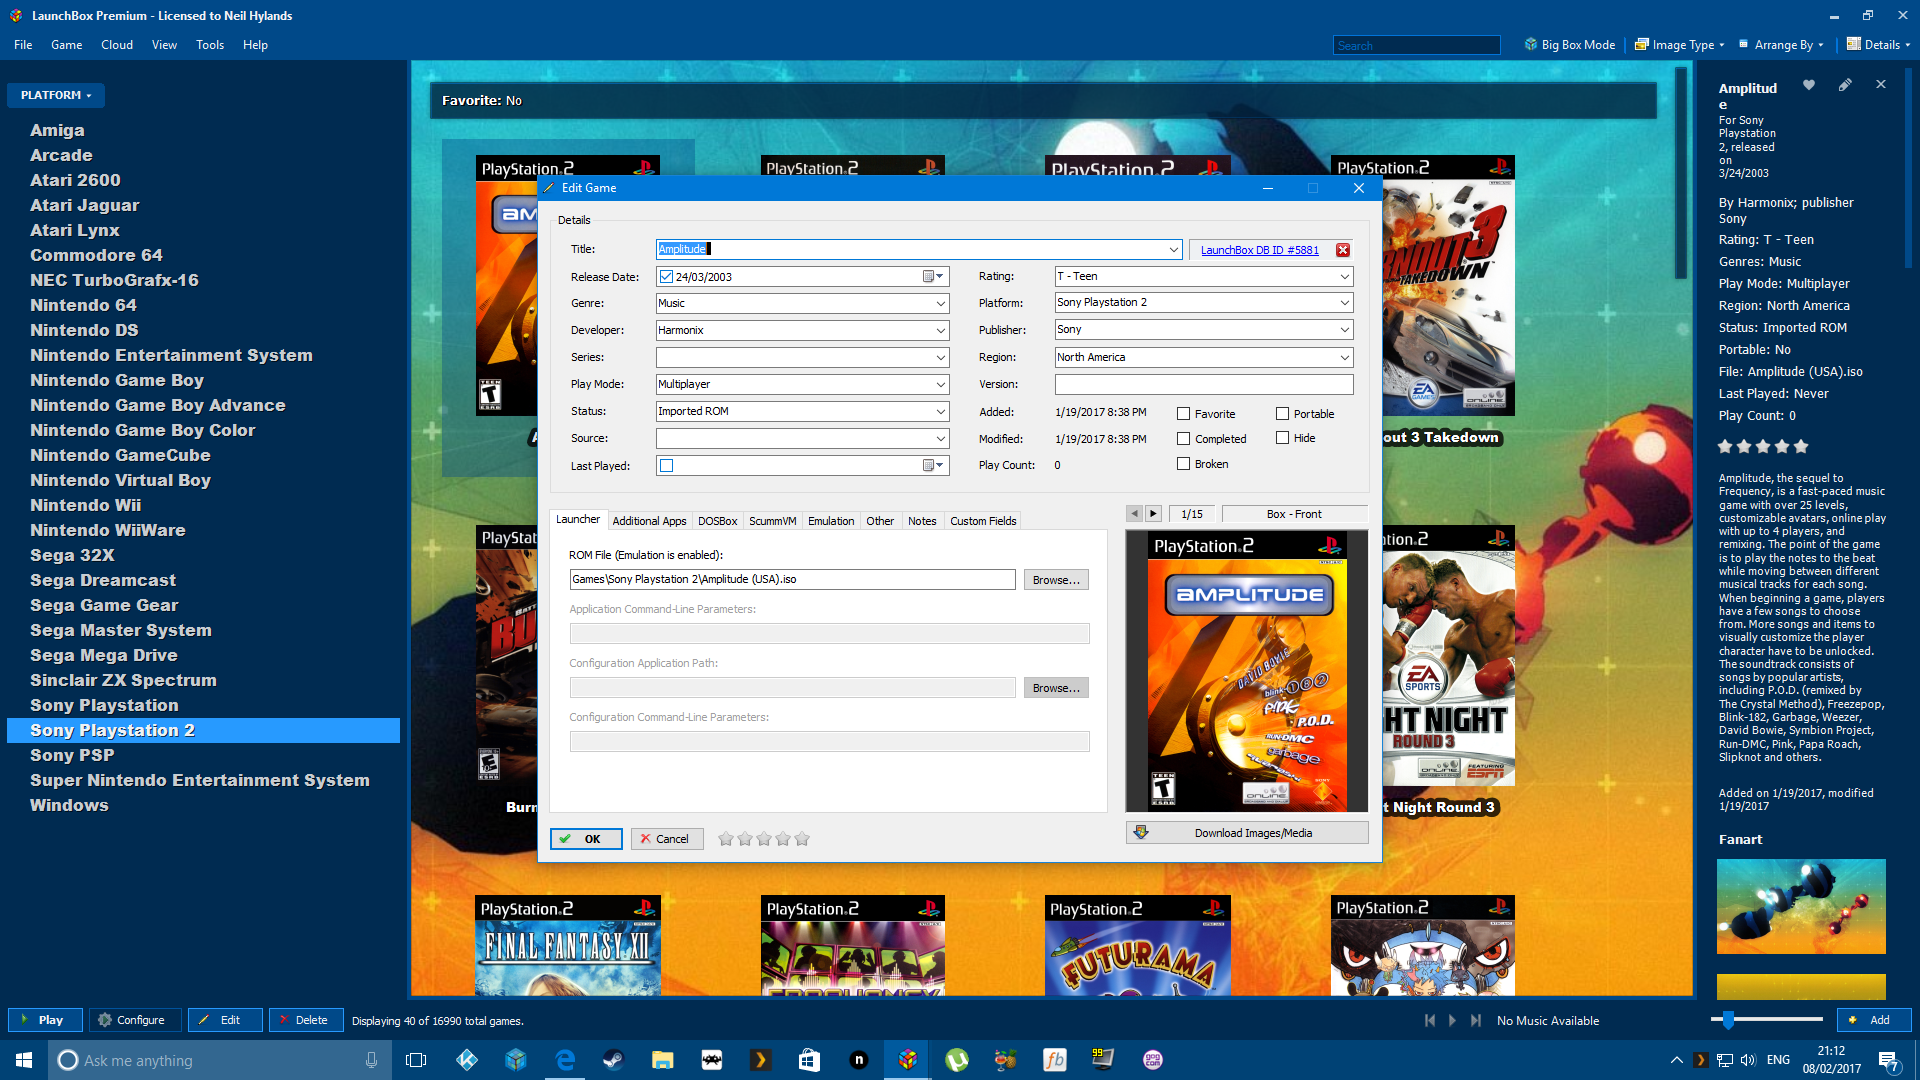Open the Arrange By dropdown

(1782, 45)
